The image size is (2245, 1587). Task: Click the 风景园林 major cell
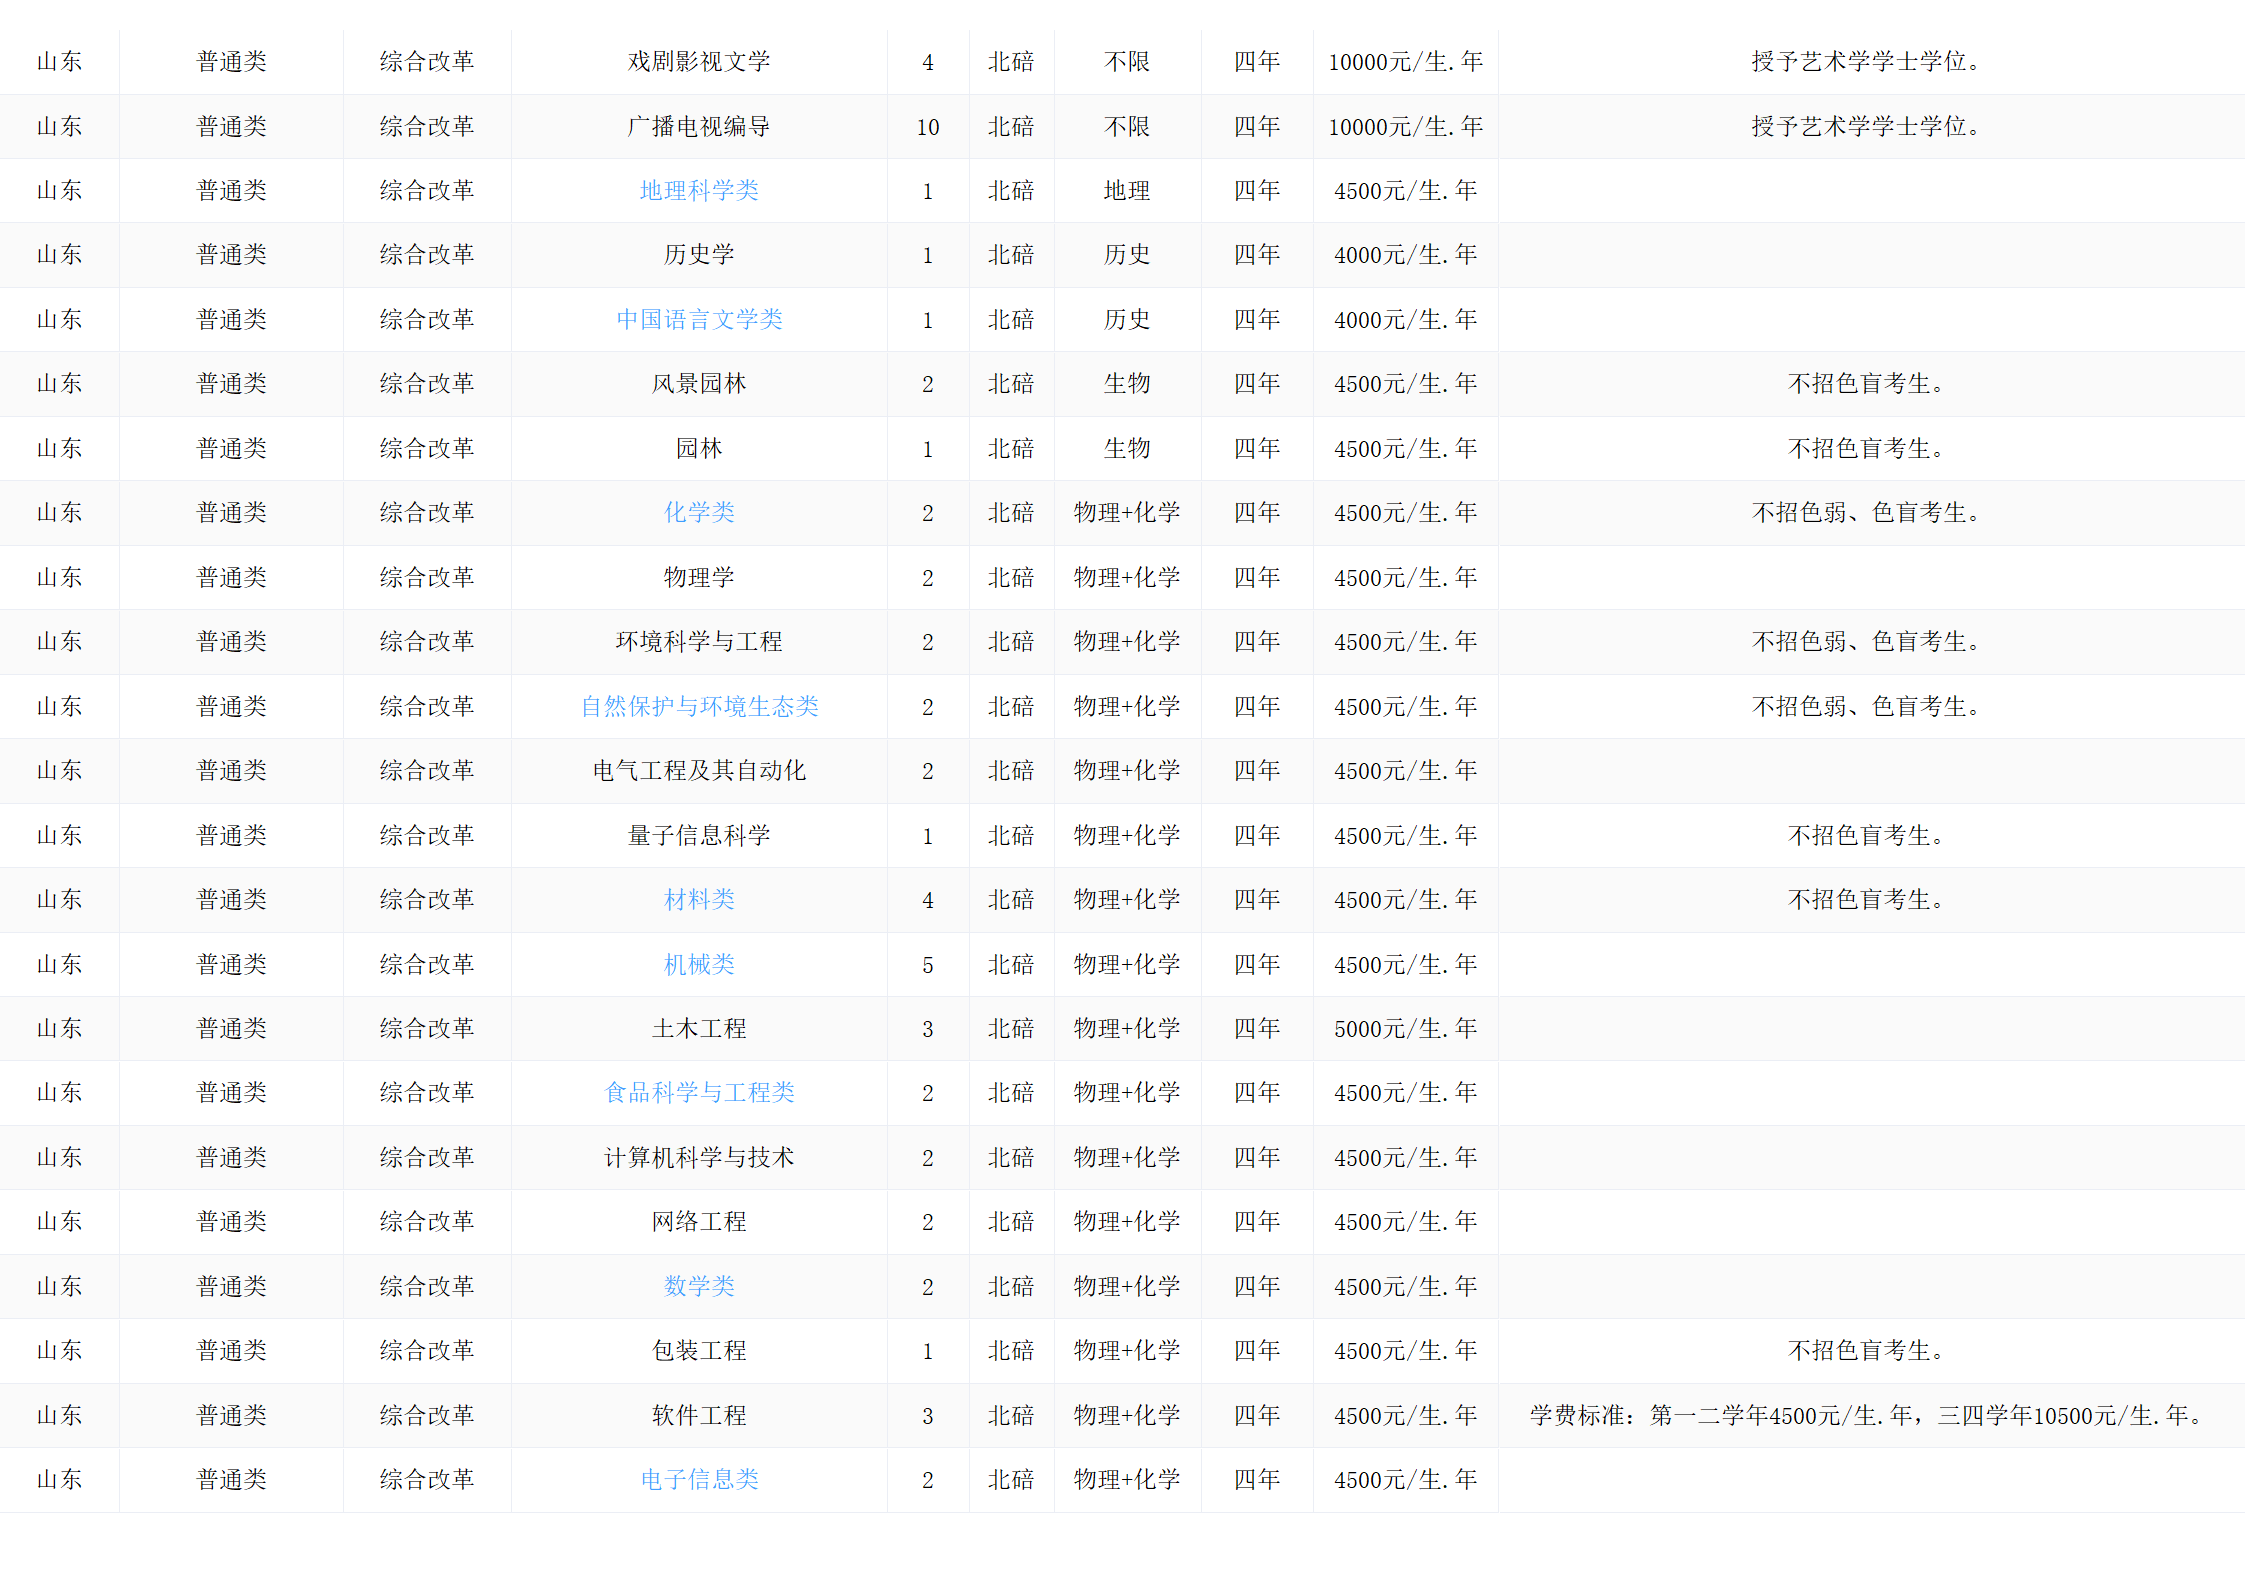point(698,383)
